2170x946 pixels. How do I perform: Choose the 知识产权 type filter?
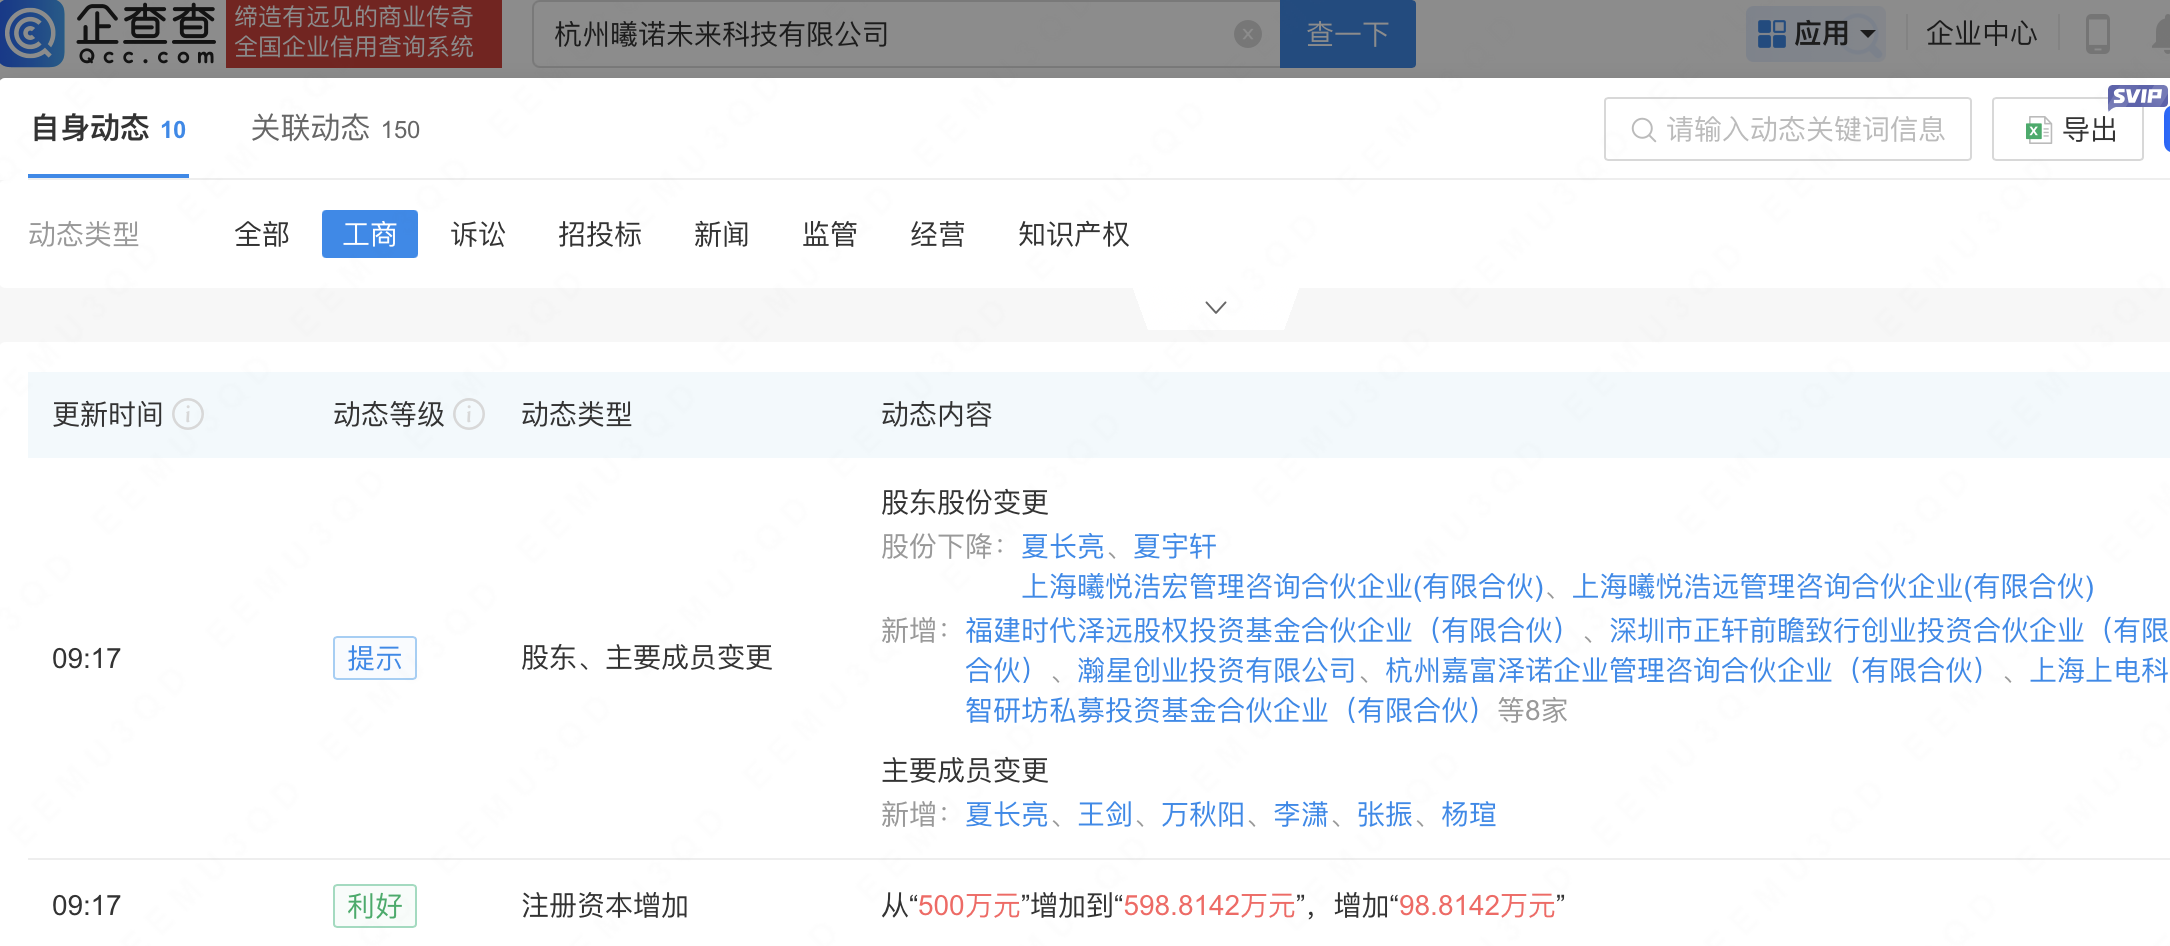click(x=1073, y=234)
